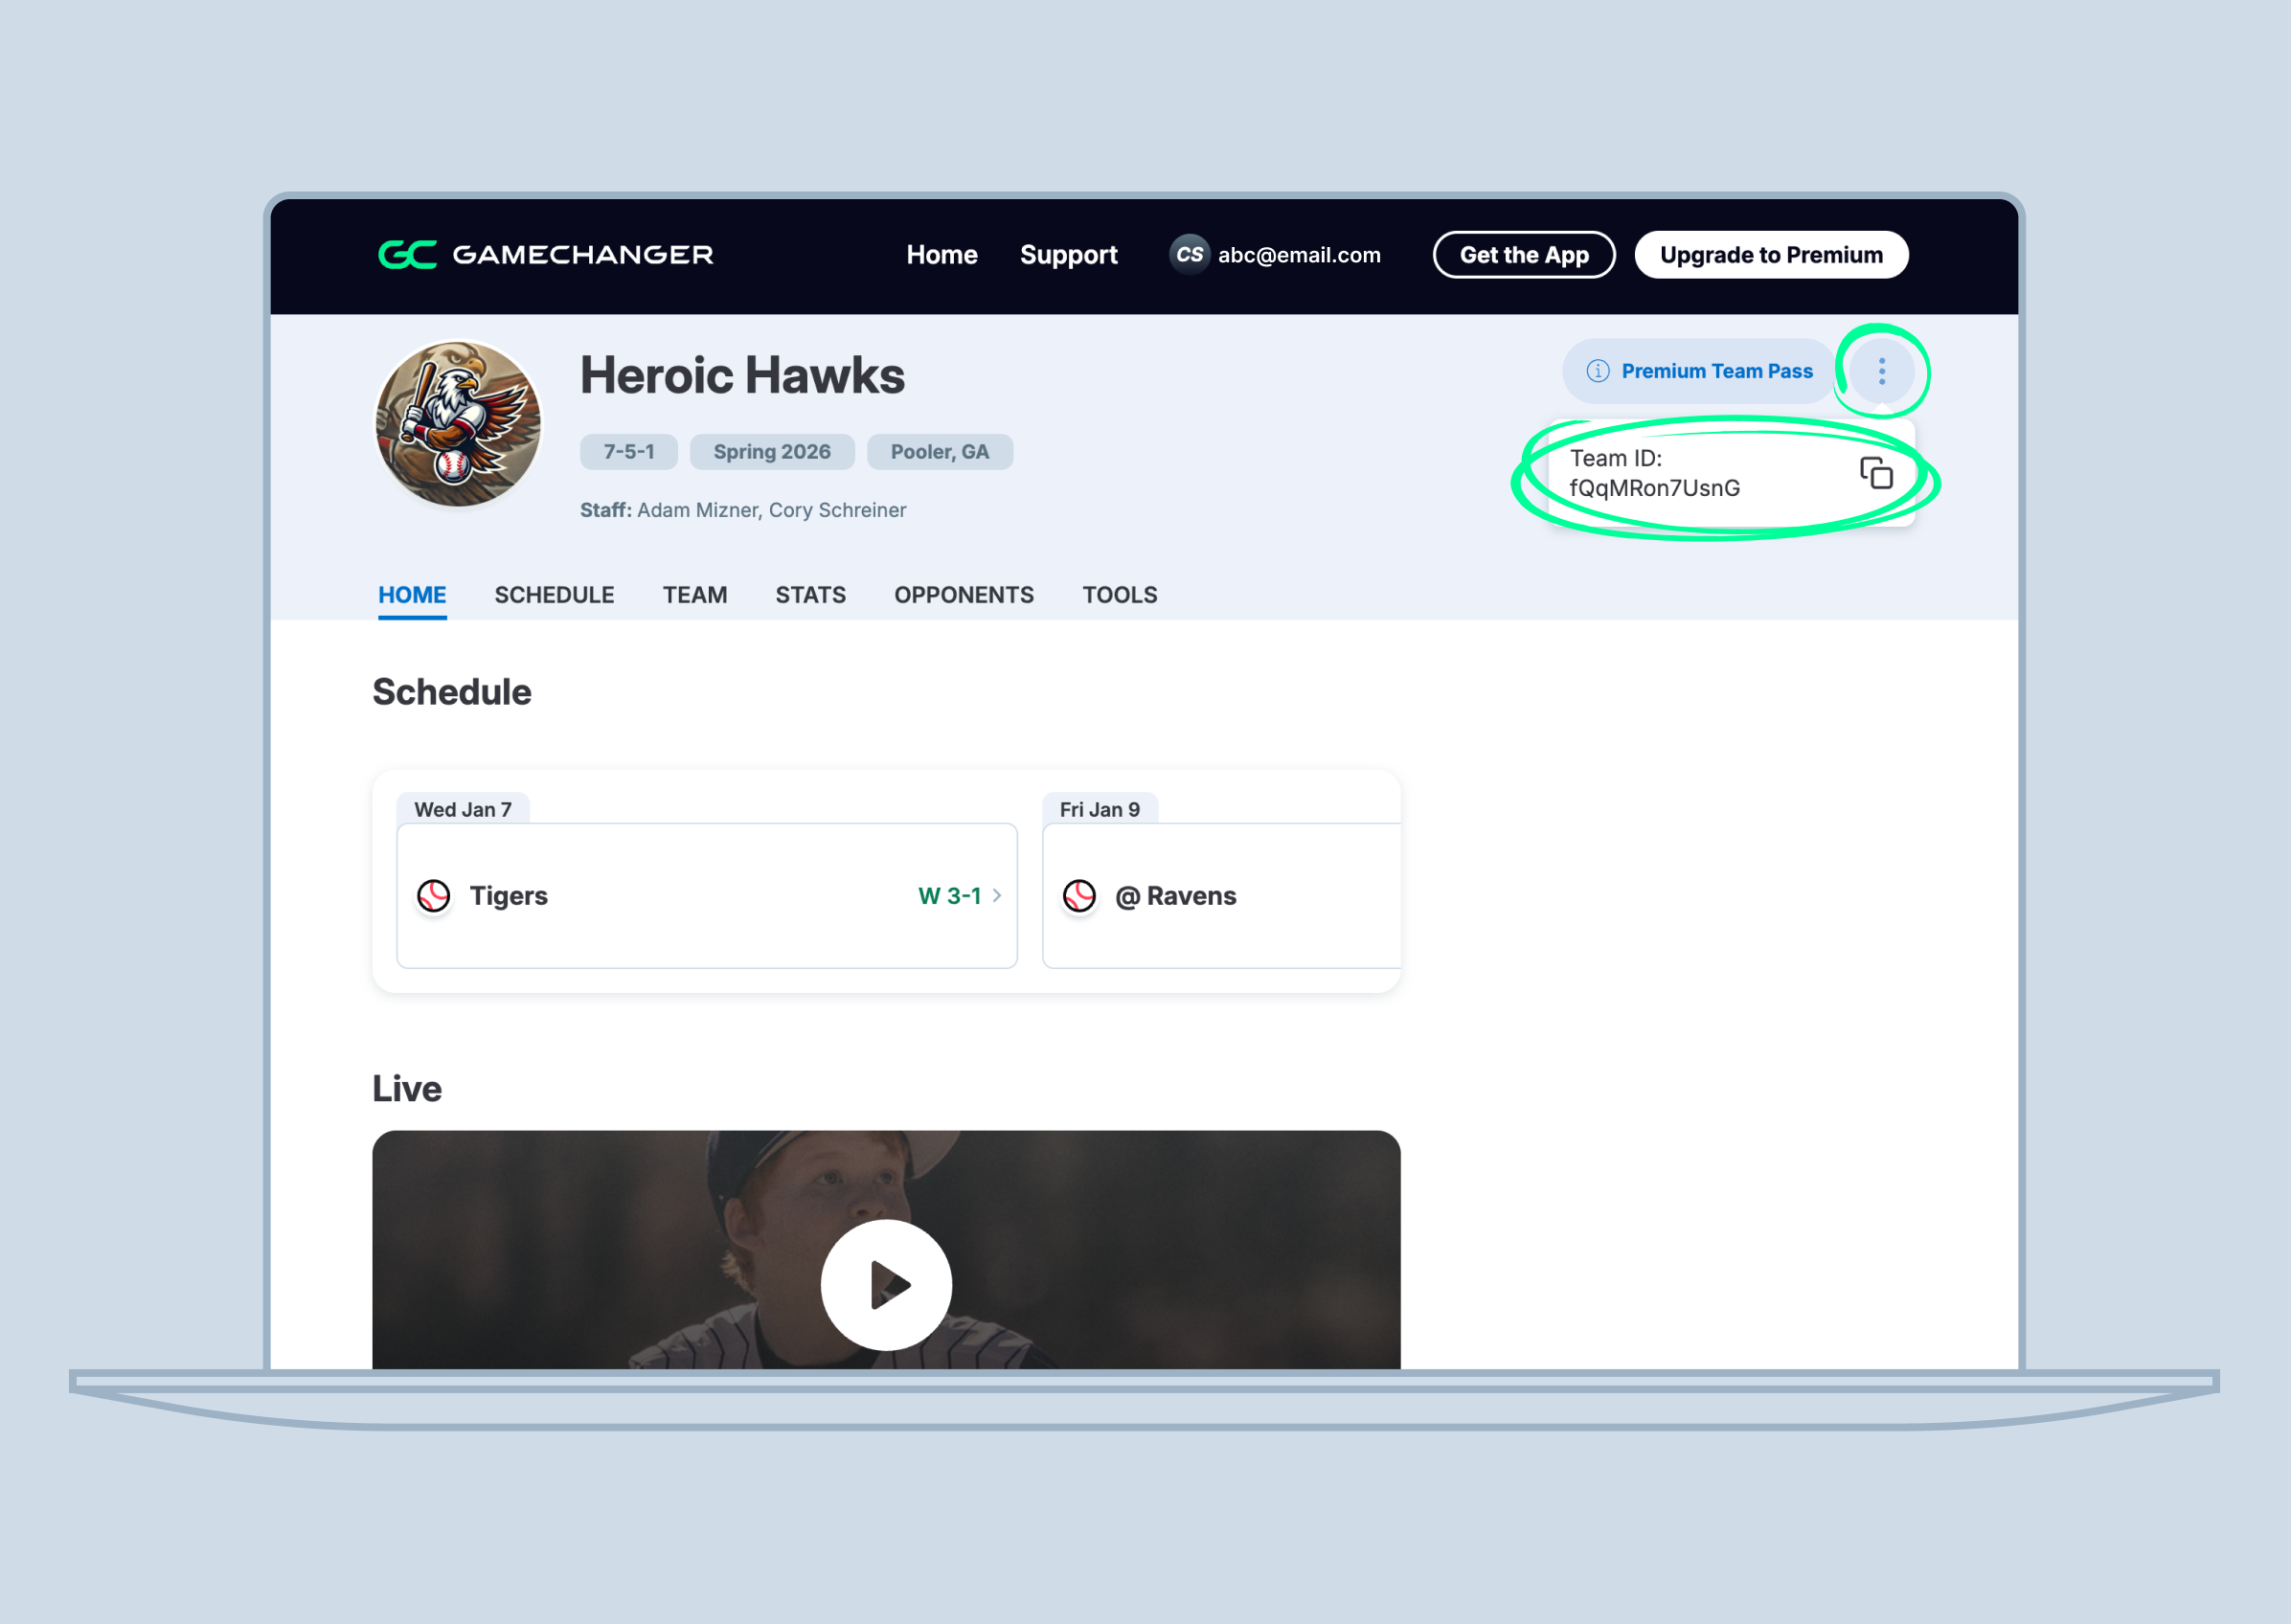Viewport: 2291px width, 1624px height.
Task: Click the Tigers game baseball icon
Action: point(434,896)
